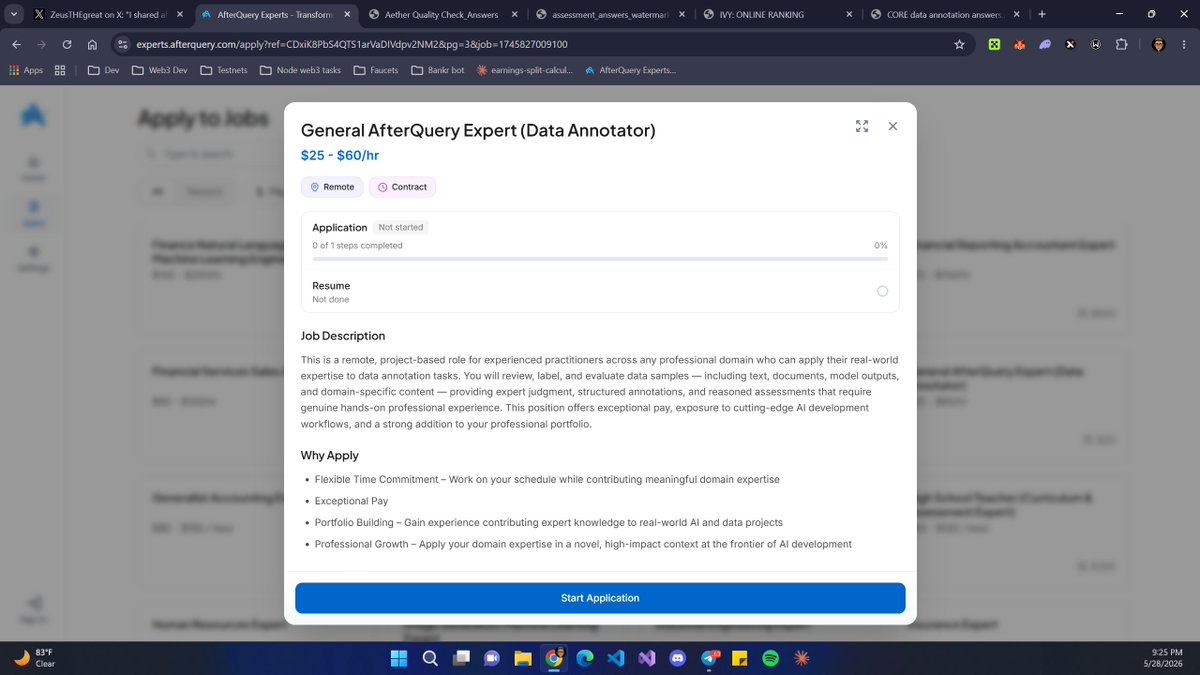Go back to previous page
1200x675 pixels.
click(x=16, y=44)
